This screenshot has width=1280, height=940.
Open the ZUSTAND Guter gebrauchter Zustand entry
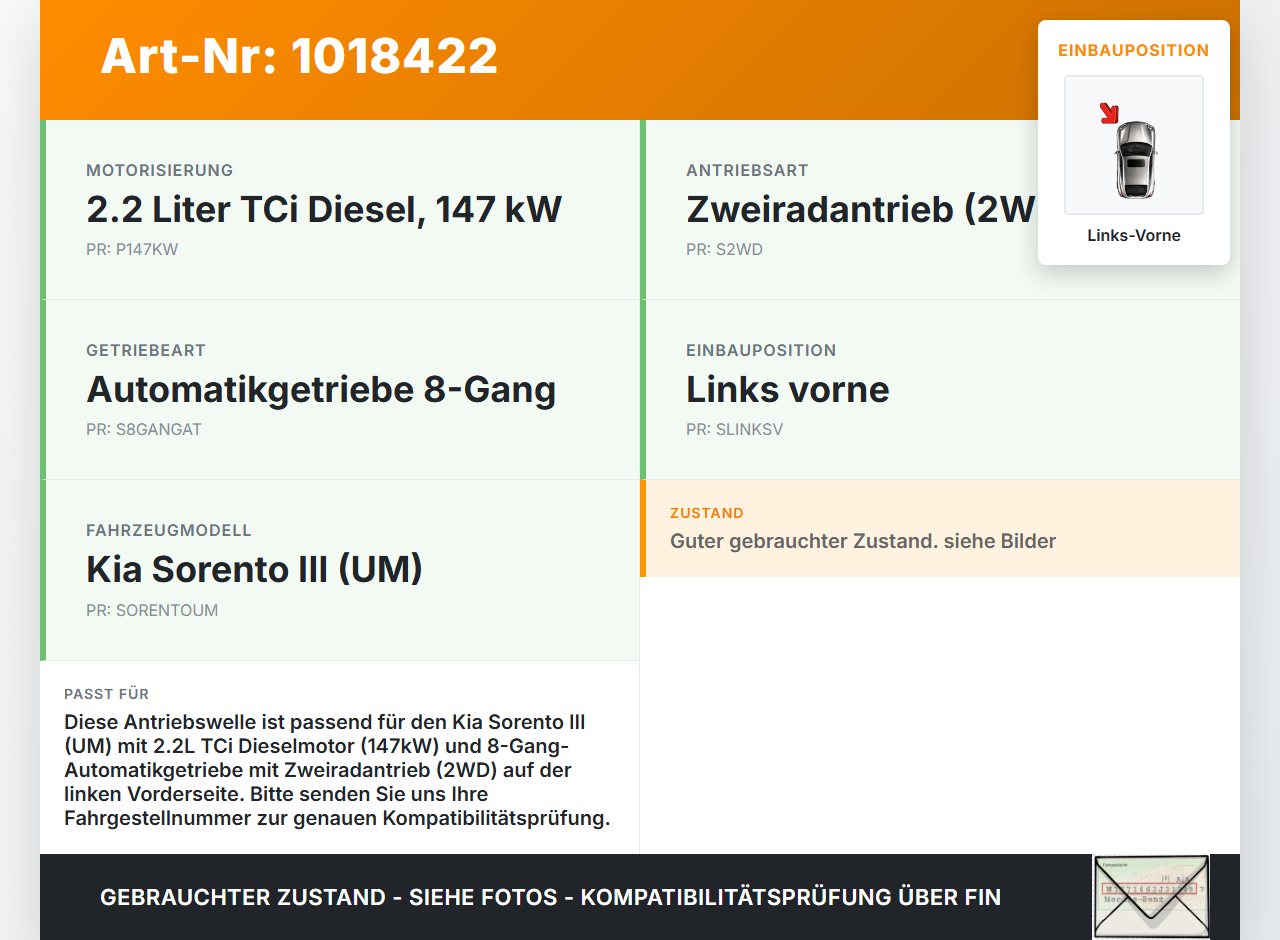pyautogui.click(x=862, y=541)
